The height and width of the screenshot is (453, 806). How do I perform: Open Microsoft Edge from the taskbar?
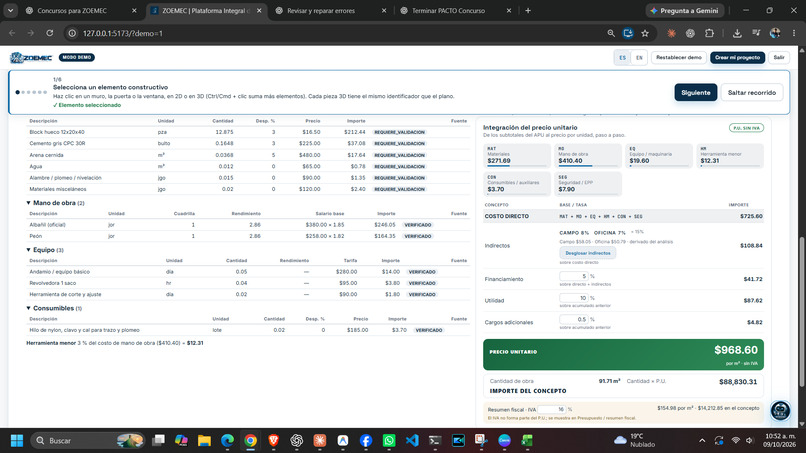coord(227,441)
